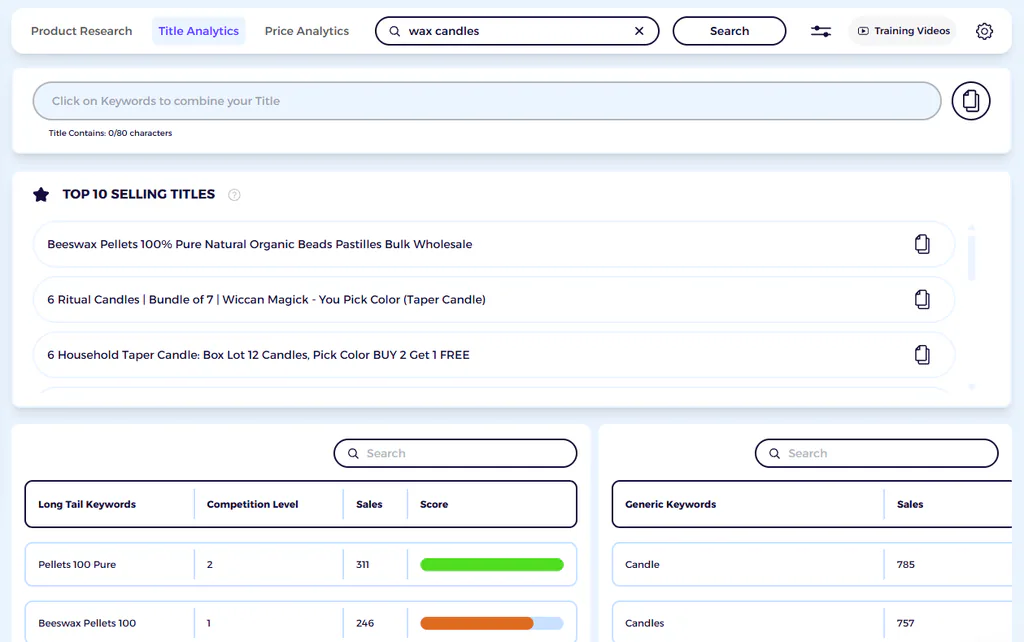Open the filter sliders settings icon
This screenshot has width=1024, height=642.
(821, 31)
